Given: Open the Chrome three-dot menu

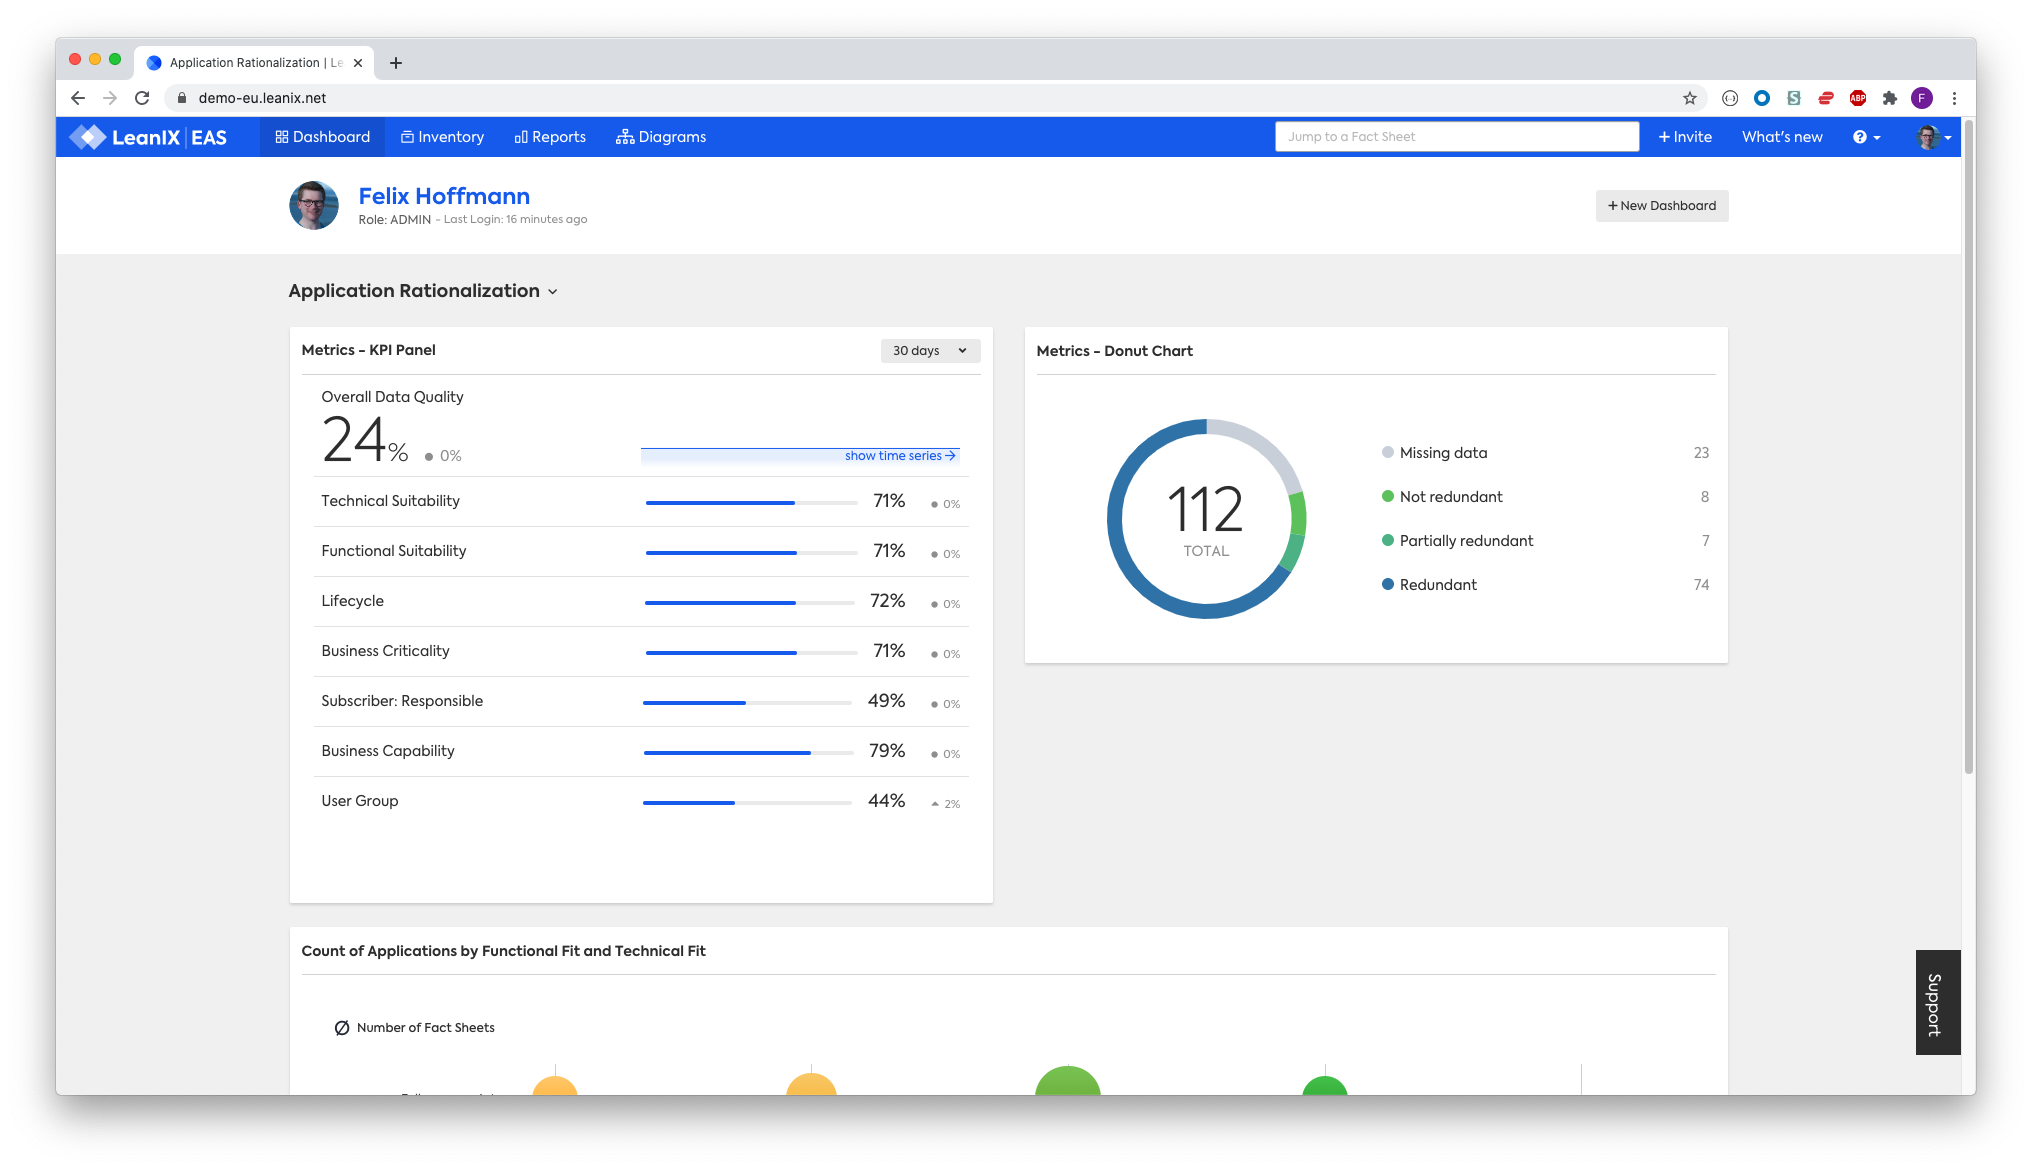Looking at the screenshot, I should 1954,98.
